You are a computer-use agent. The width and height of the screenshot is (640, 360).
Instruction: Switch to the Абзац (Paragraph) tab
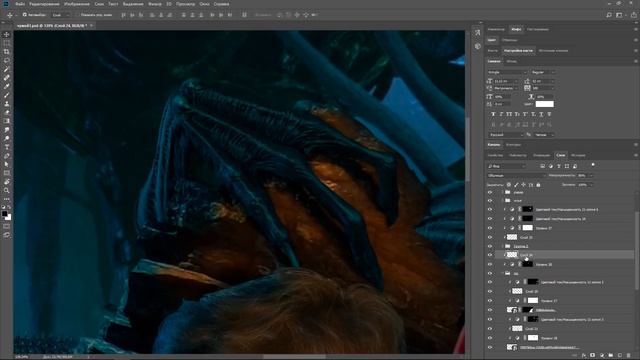512,61
